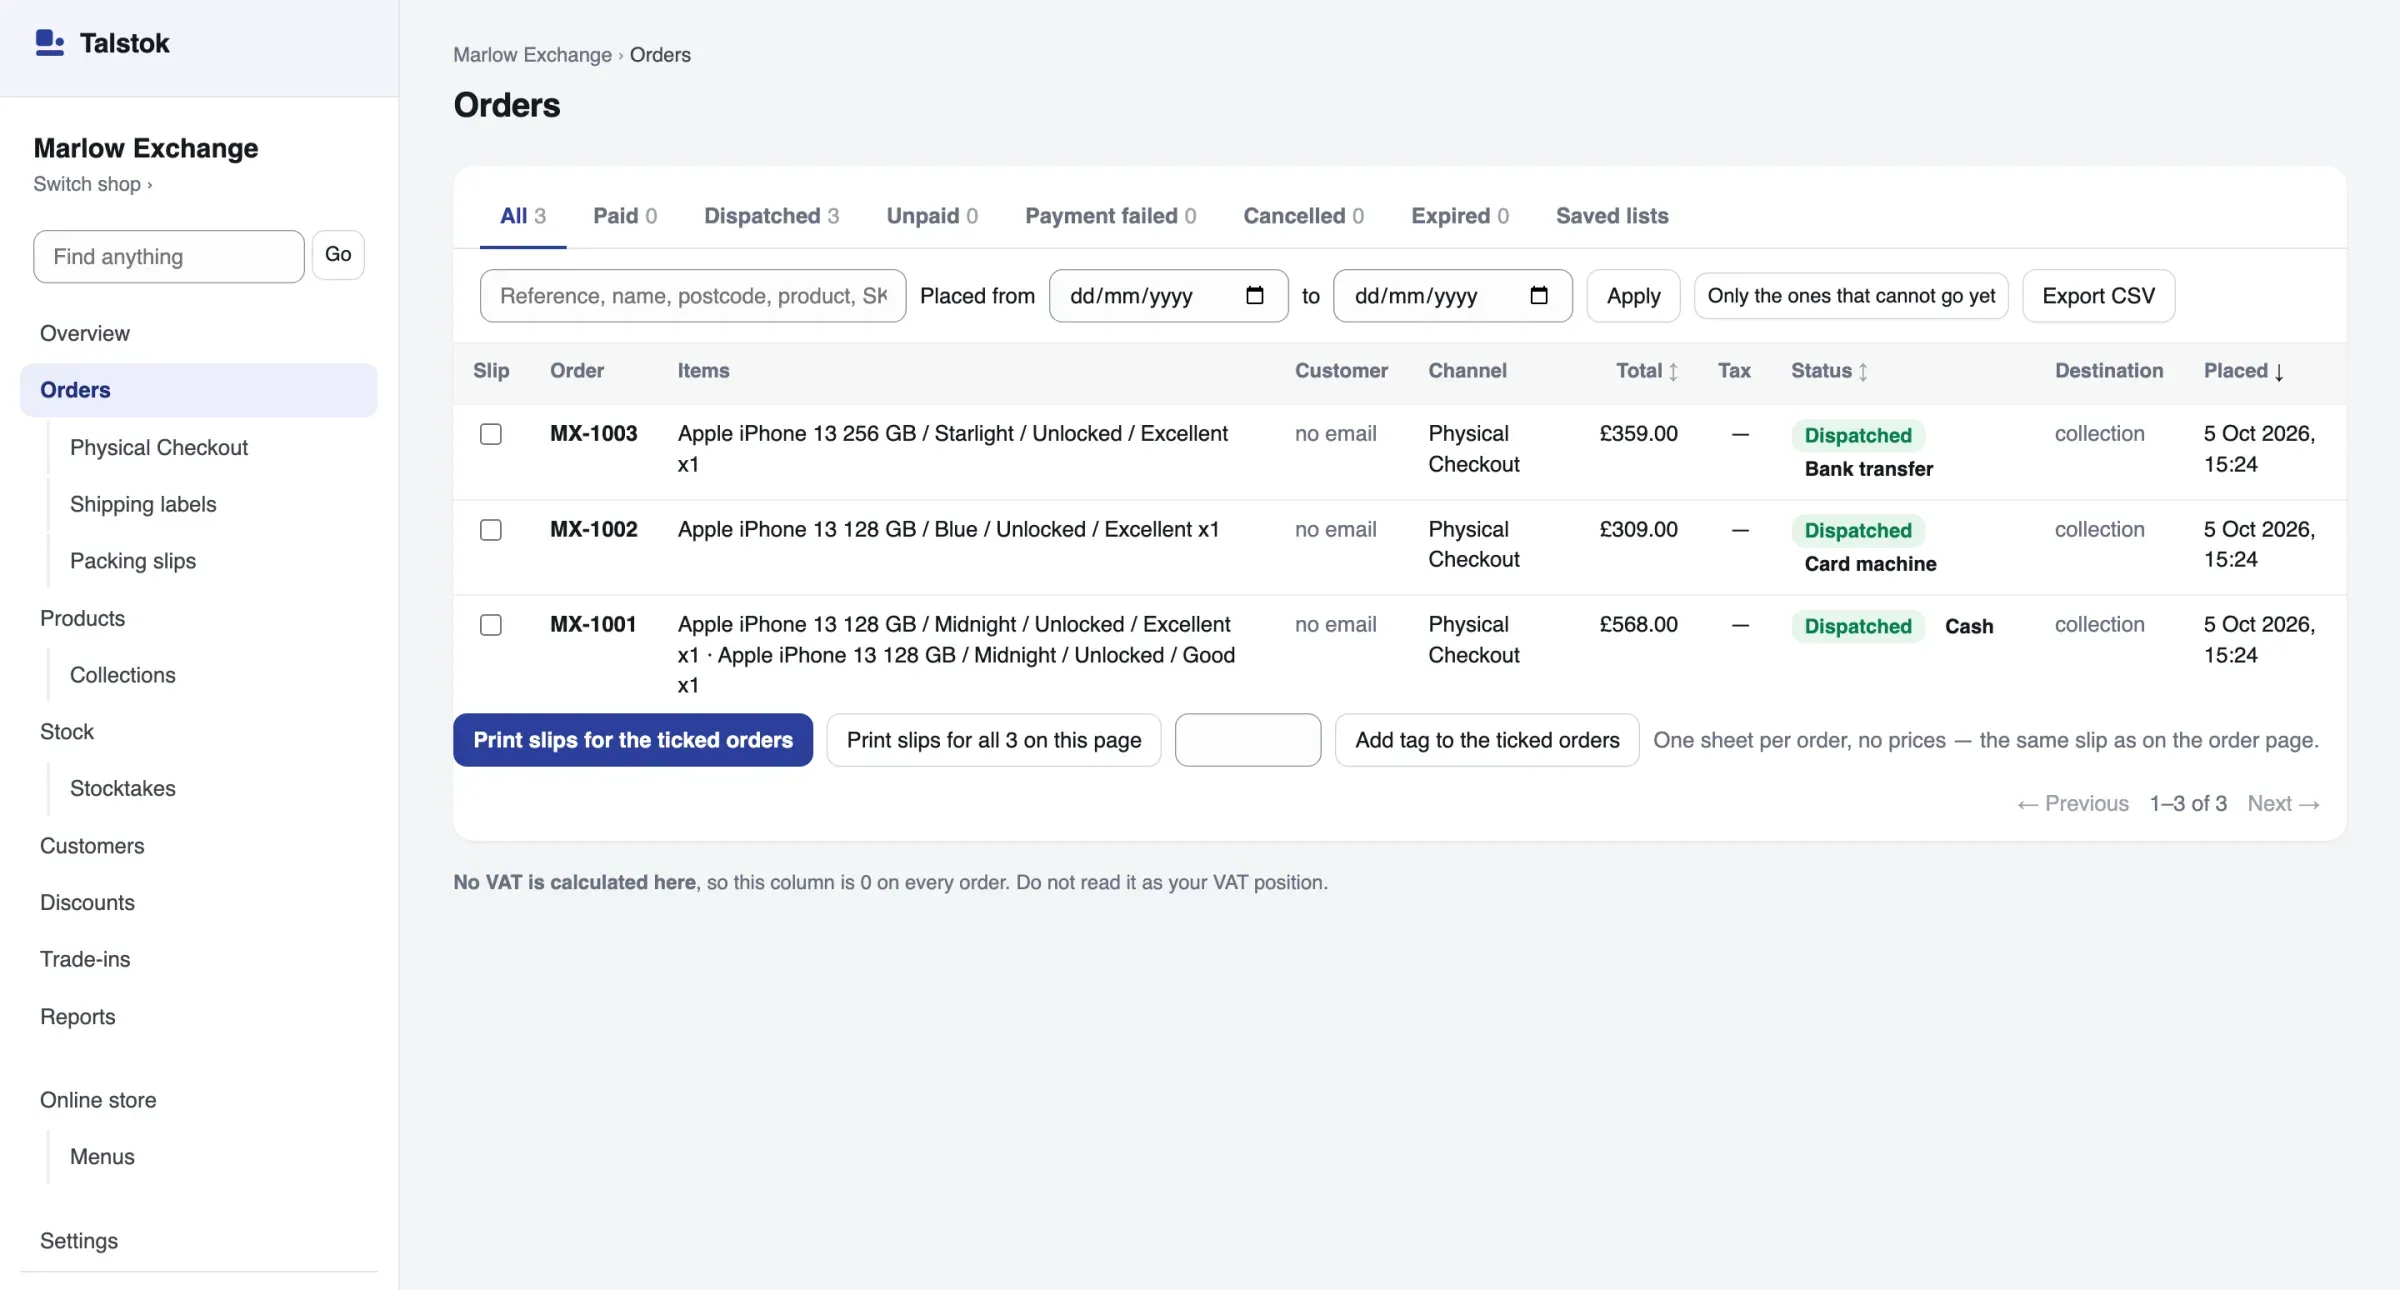Expand Switch shop chevron link
Screen dimensions: 2400x1290
[x=93, y=184]
